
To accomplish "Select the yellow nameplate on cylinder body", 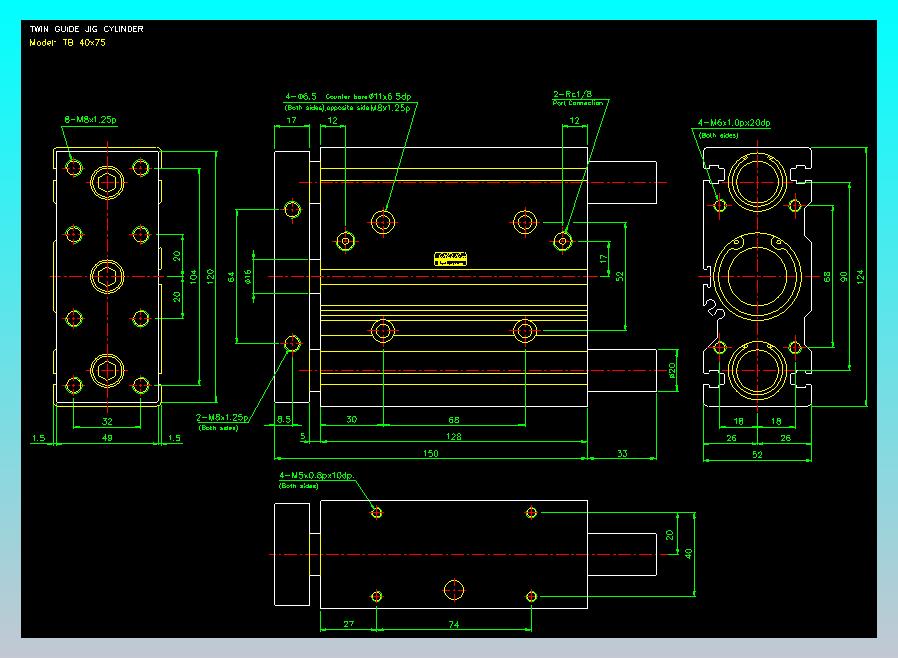I will pyautogui.click(x=451, y=259).
